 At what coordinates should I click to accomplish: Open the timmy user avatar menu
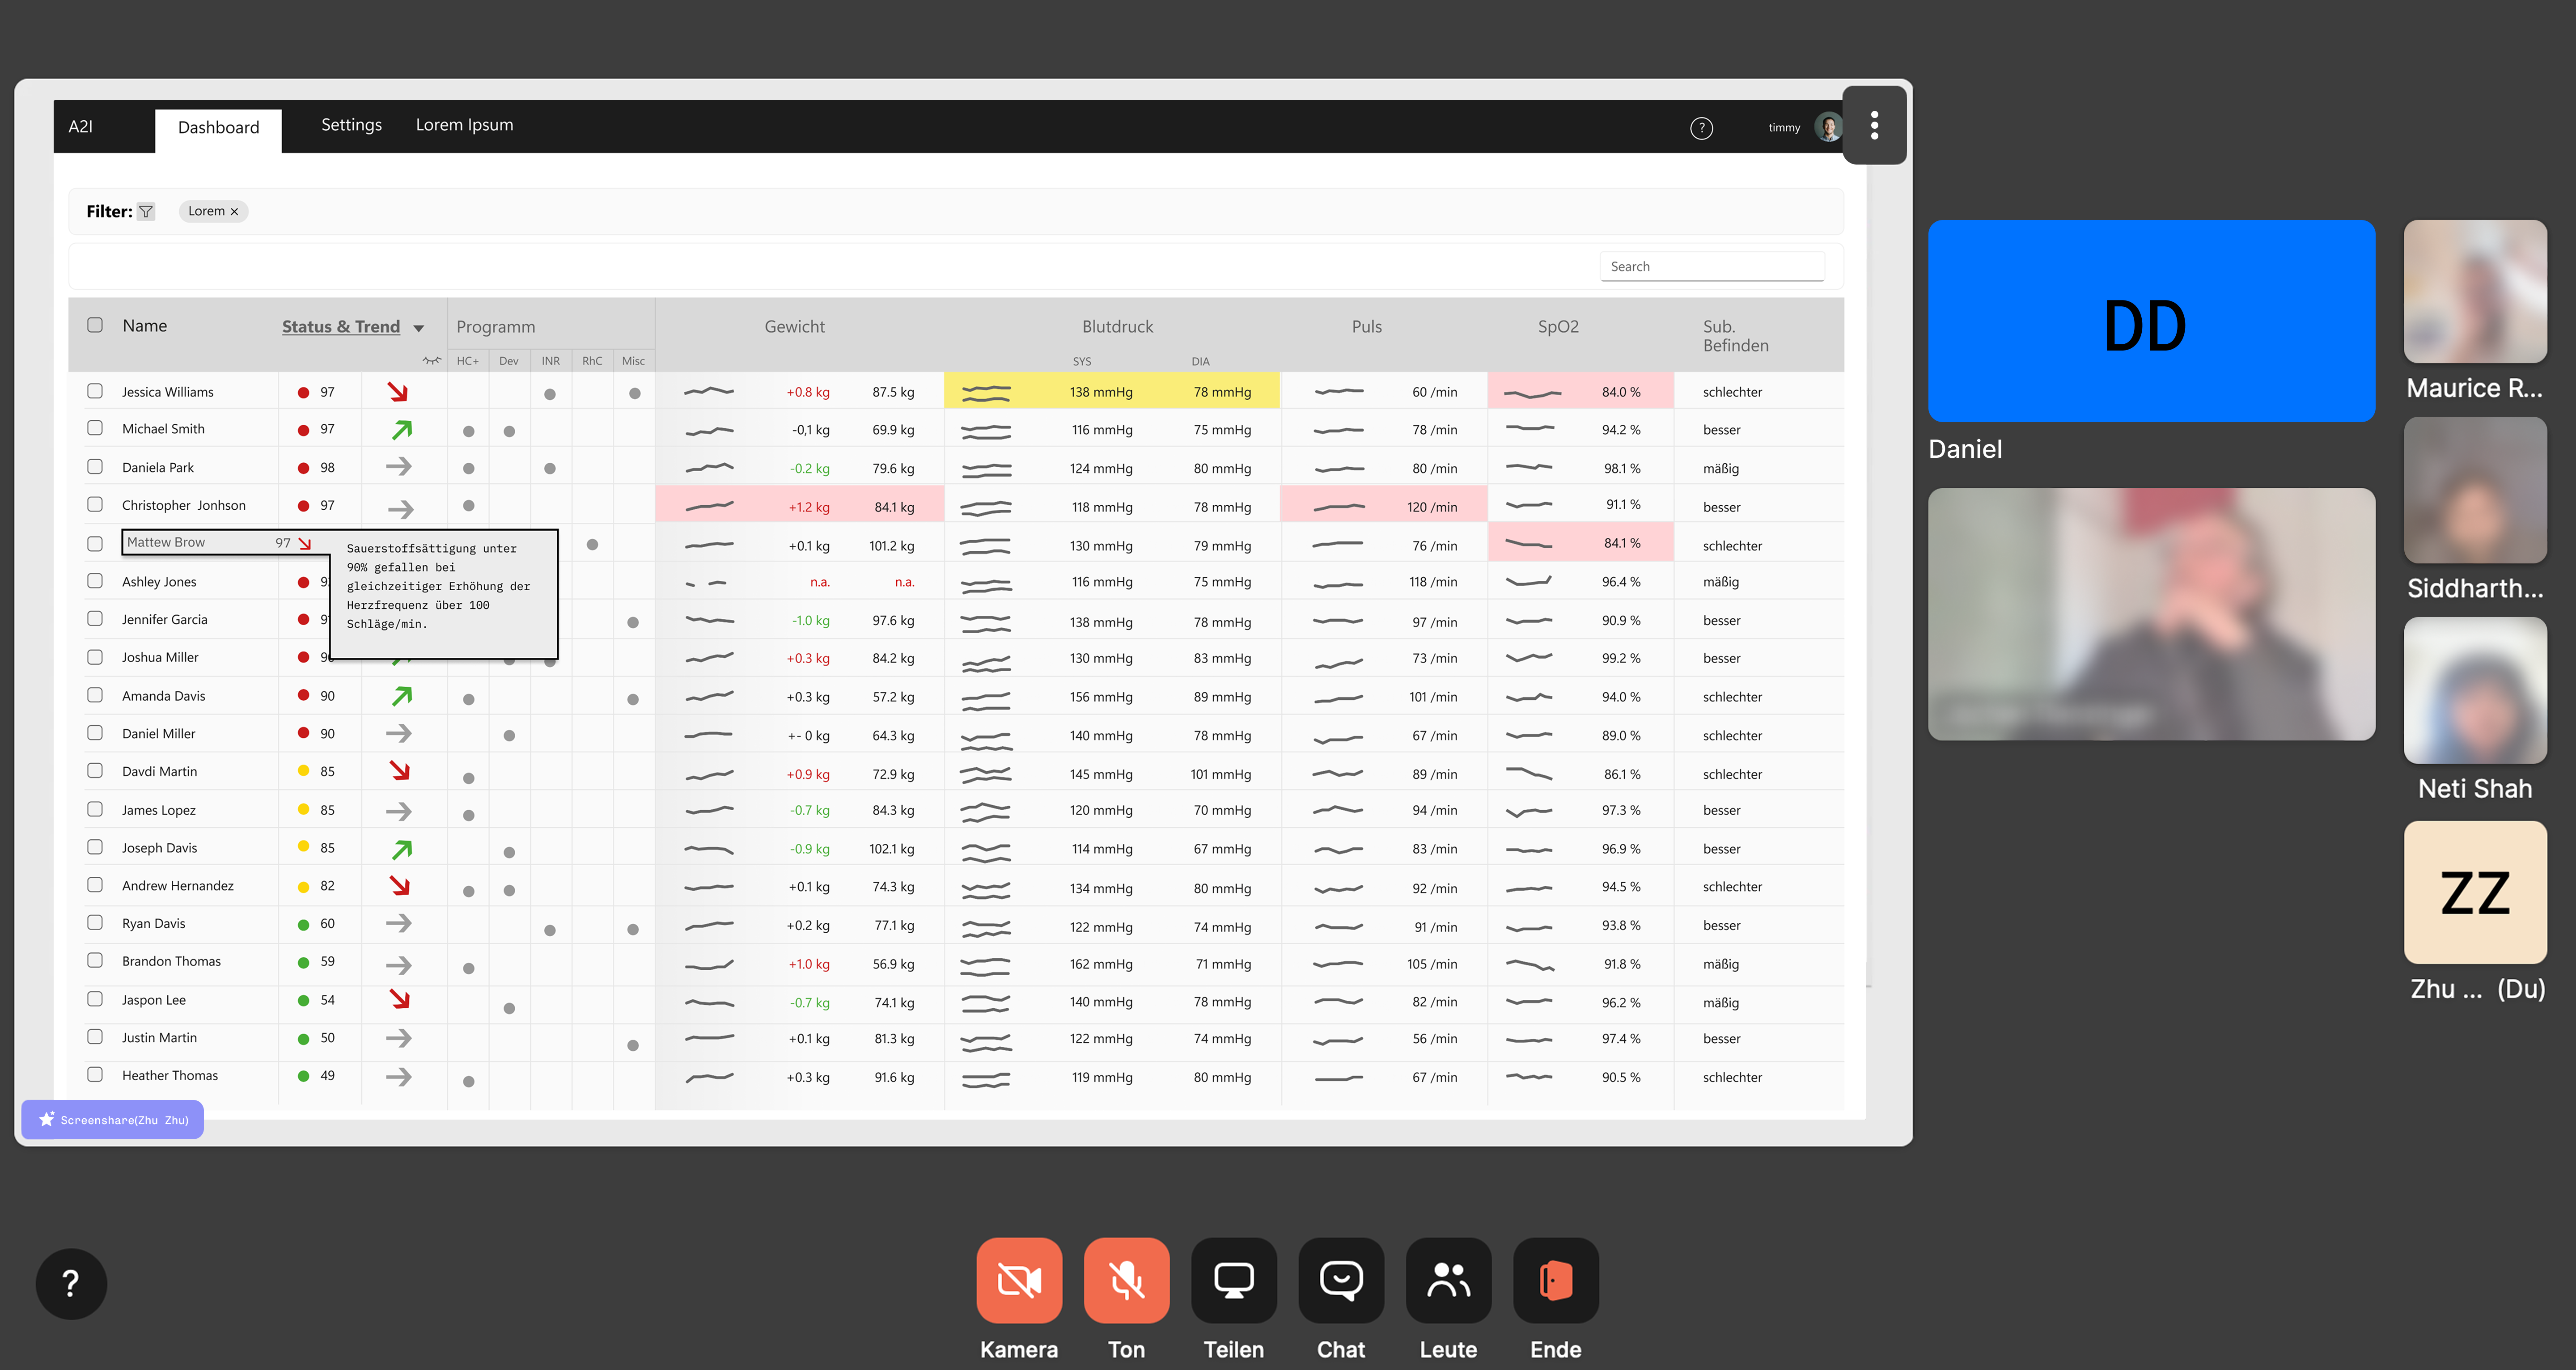(1827, 127)
